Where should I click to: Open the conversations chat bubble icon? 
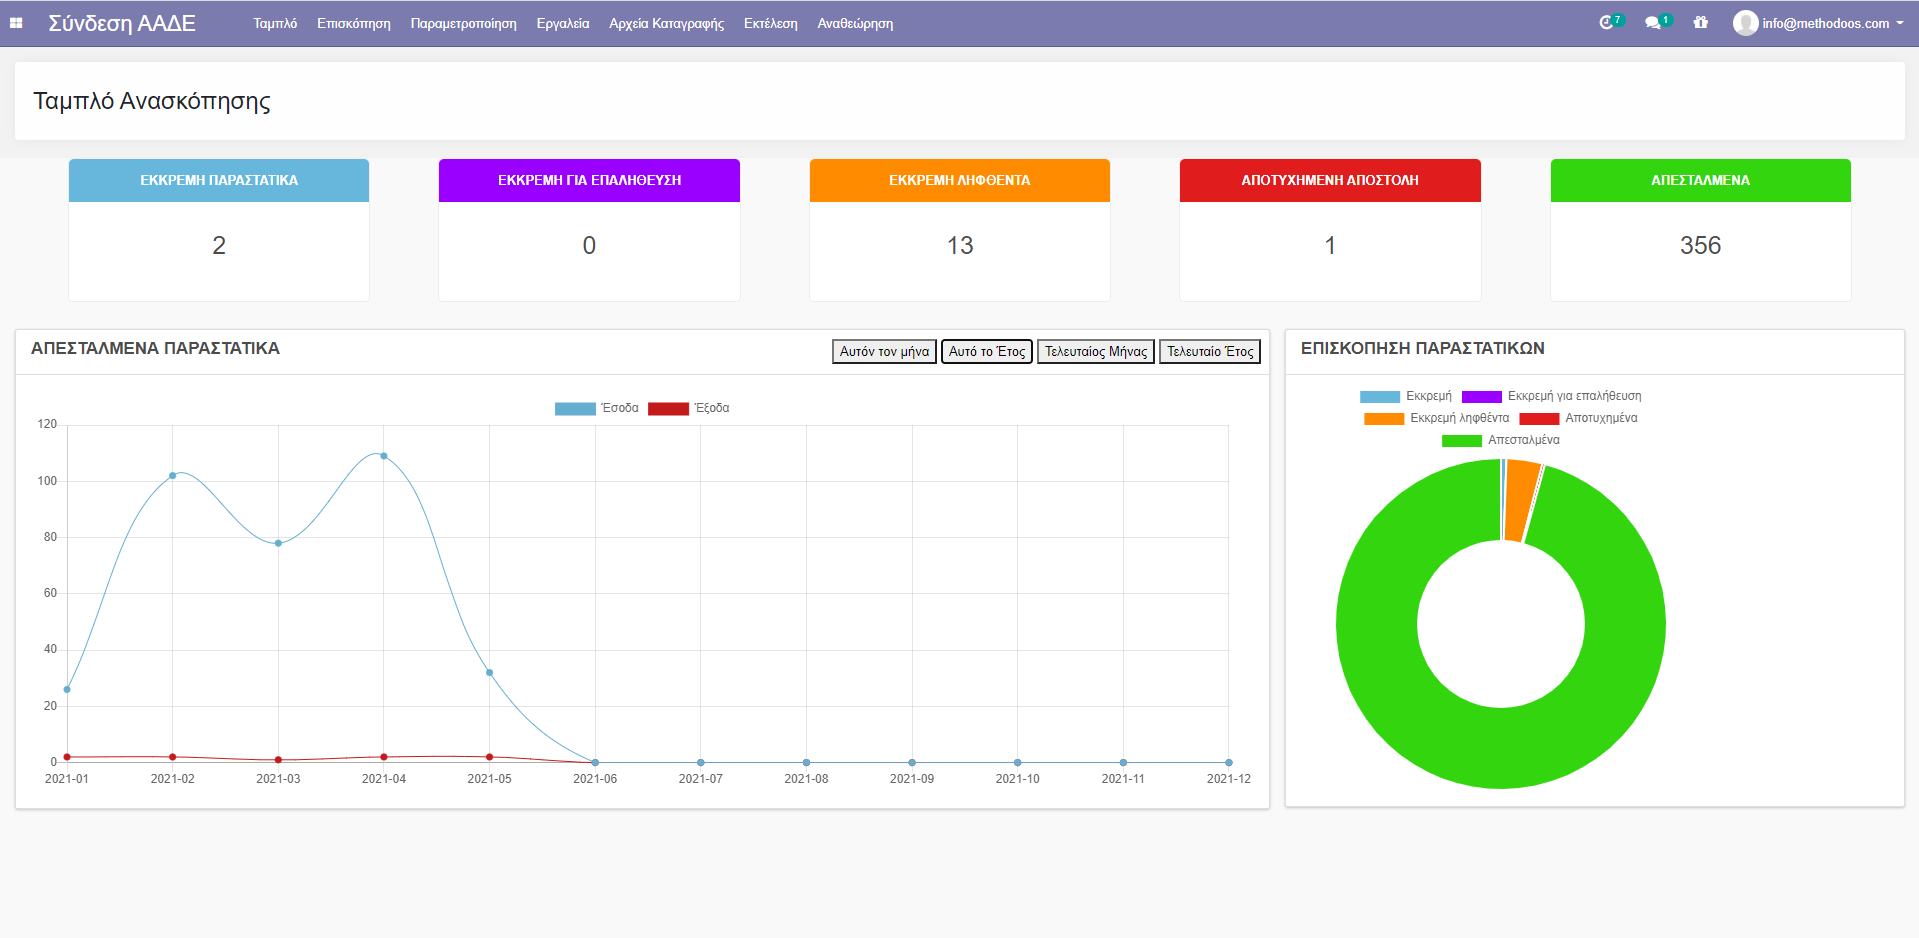point(1653,23)
